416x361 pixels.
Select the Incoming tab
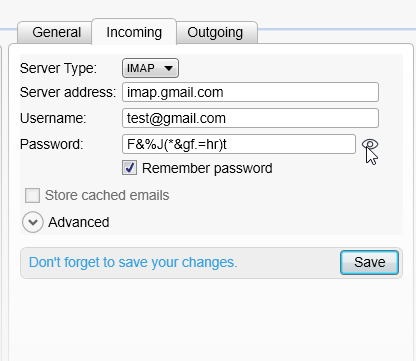(134, 32)
